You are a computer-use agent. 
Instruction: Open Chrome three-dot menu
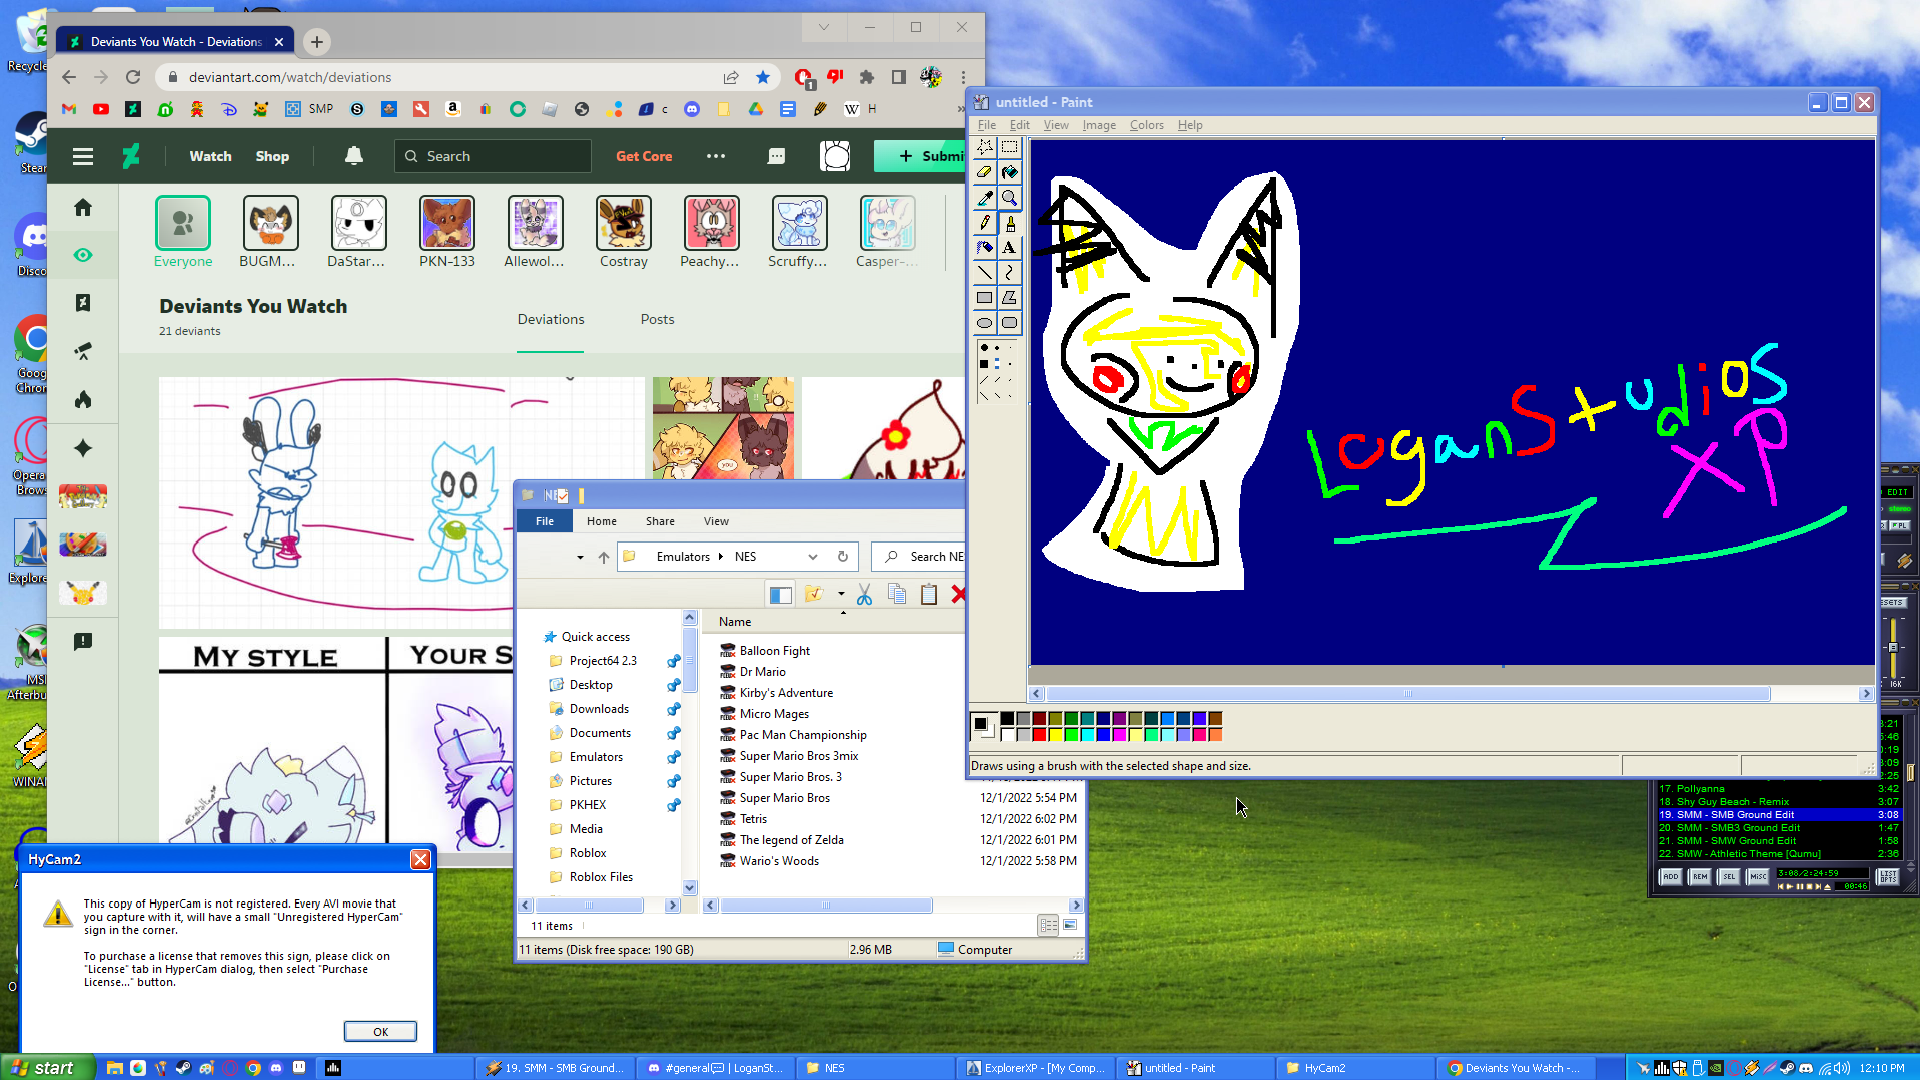963,77
